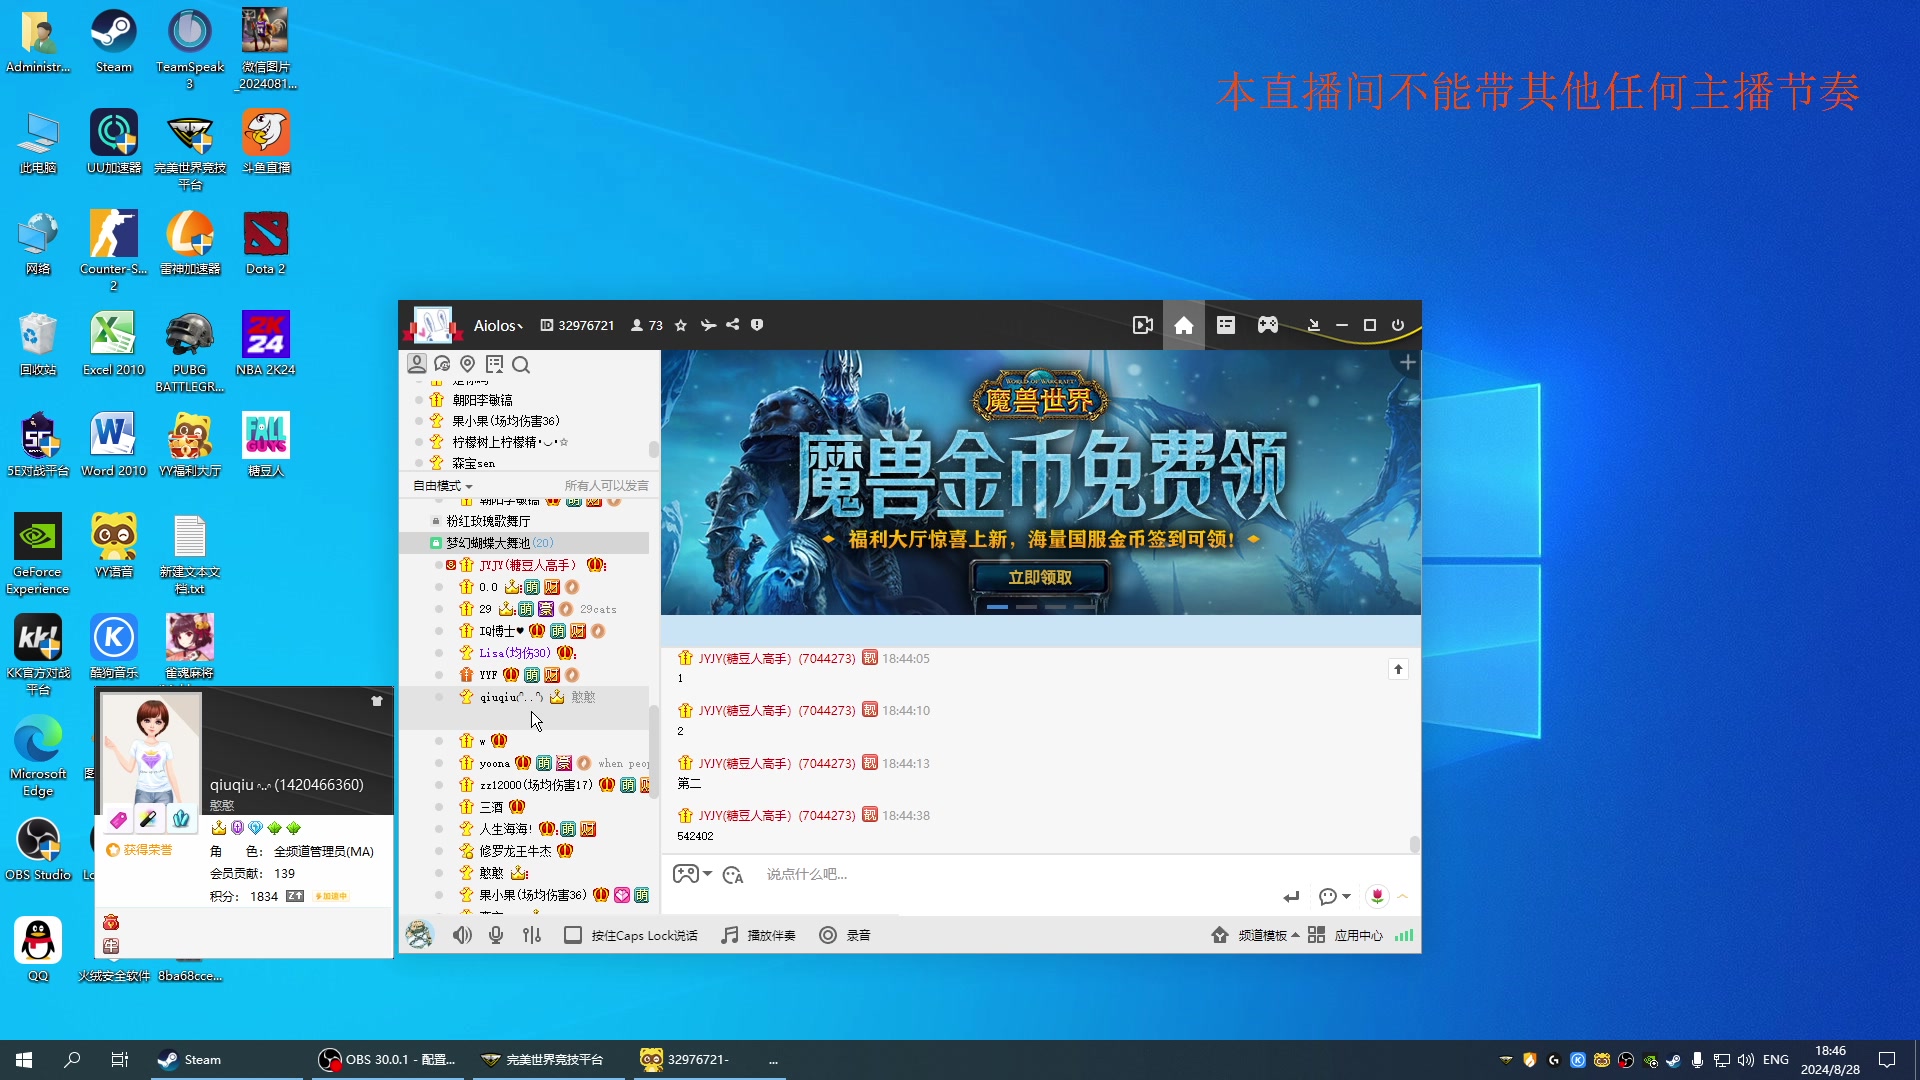
Task: Expand the gift panel with the caret arrow
Action: [x=1403, y=896]
